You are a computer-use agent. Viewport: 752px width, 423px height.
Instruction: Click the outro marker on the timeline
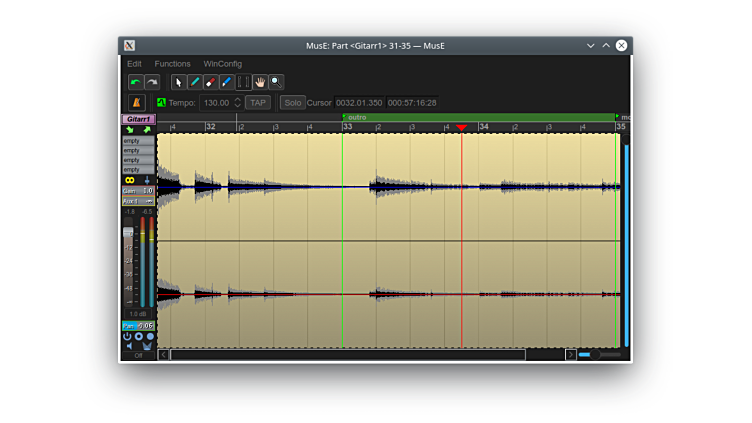tap(356, 118)
